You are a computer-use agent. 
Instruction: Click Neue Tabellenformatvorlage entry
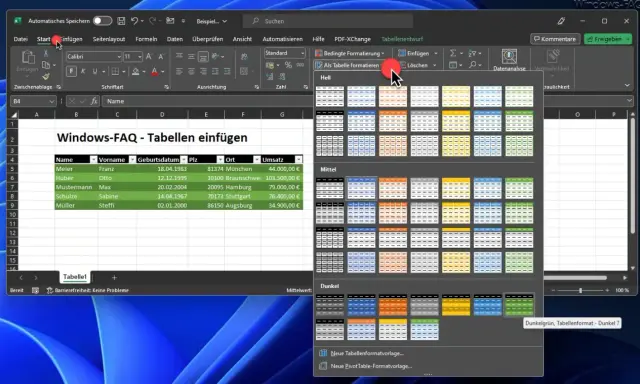click(x=362, y=353)
